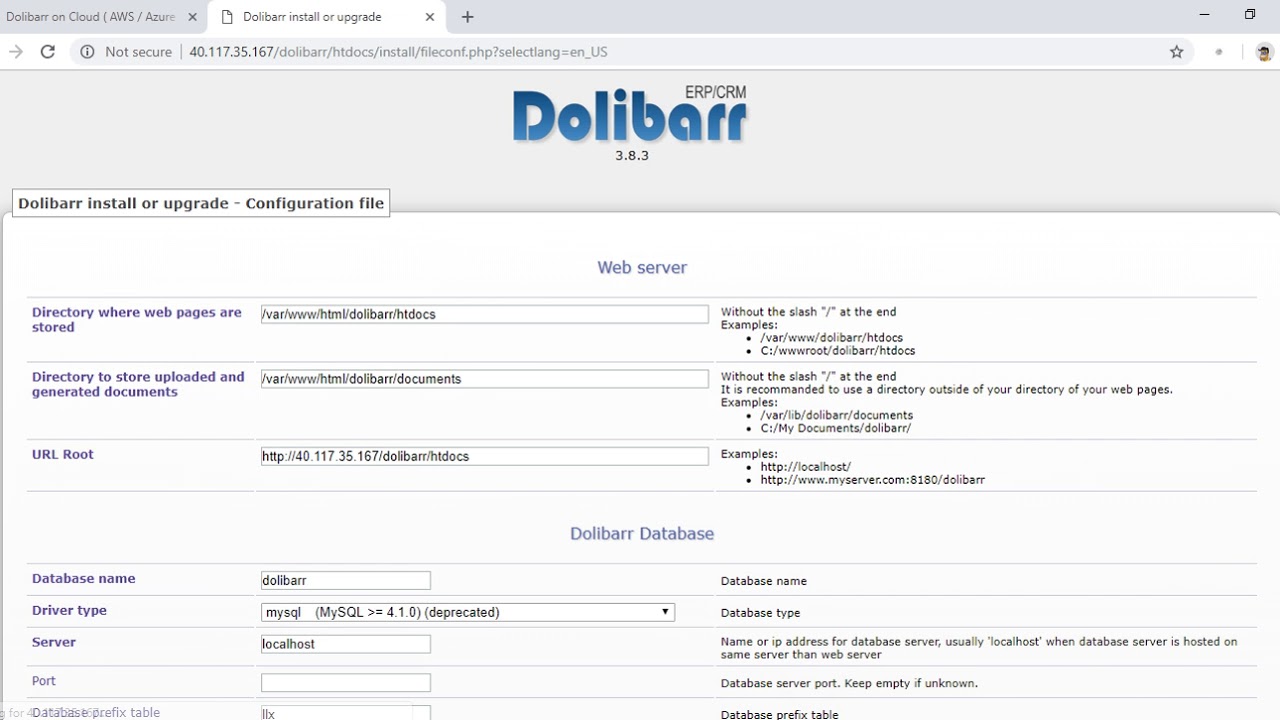This screenshot has width=1280, height=720.
Task: Click the 'URL Root' label
Action: coord(63,454)
